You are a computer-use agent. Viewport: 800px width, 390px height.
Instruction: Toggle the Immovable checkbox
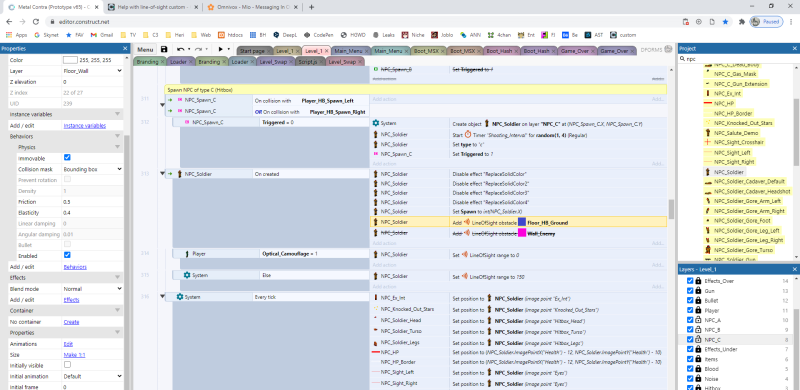tap(67, 158)
